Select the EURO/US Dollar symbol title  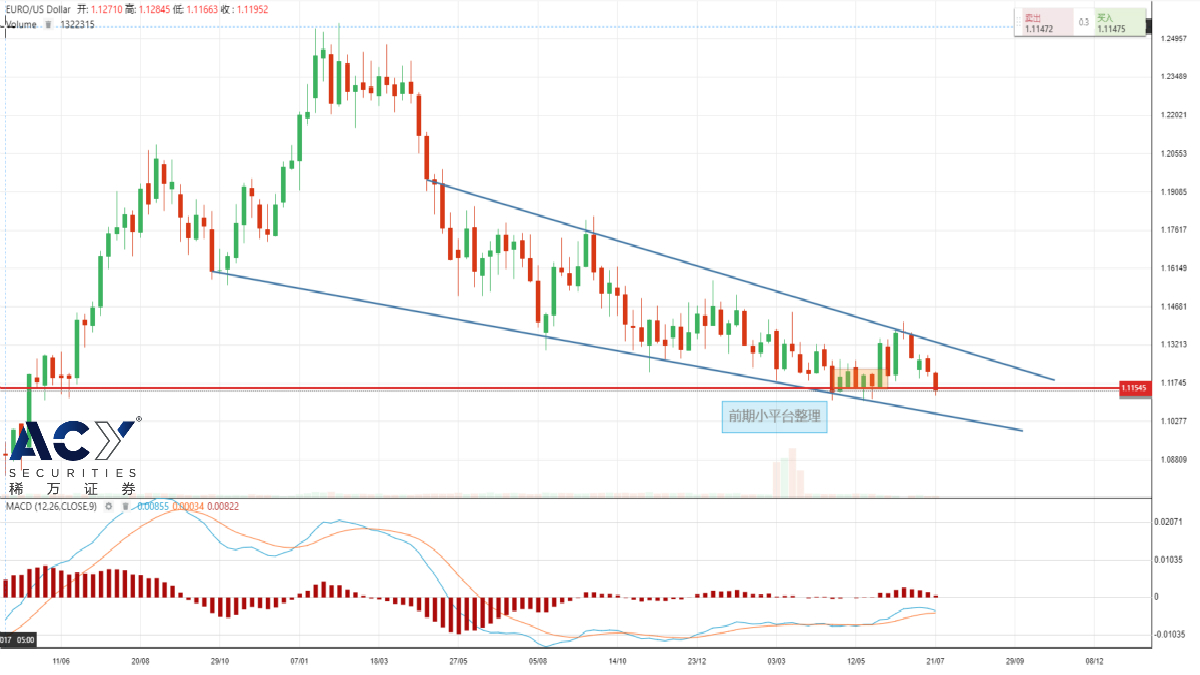click(38, 7)
